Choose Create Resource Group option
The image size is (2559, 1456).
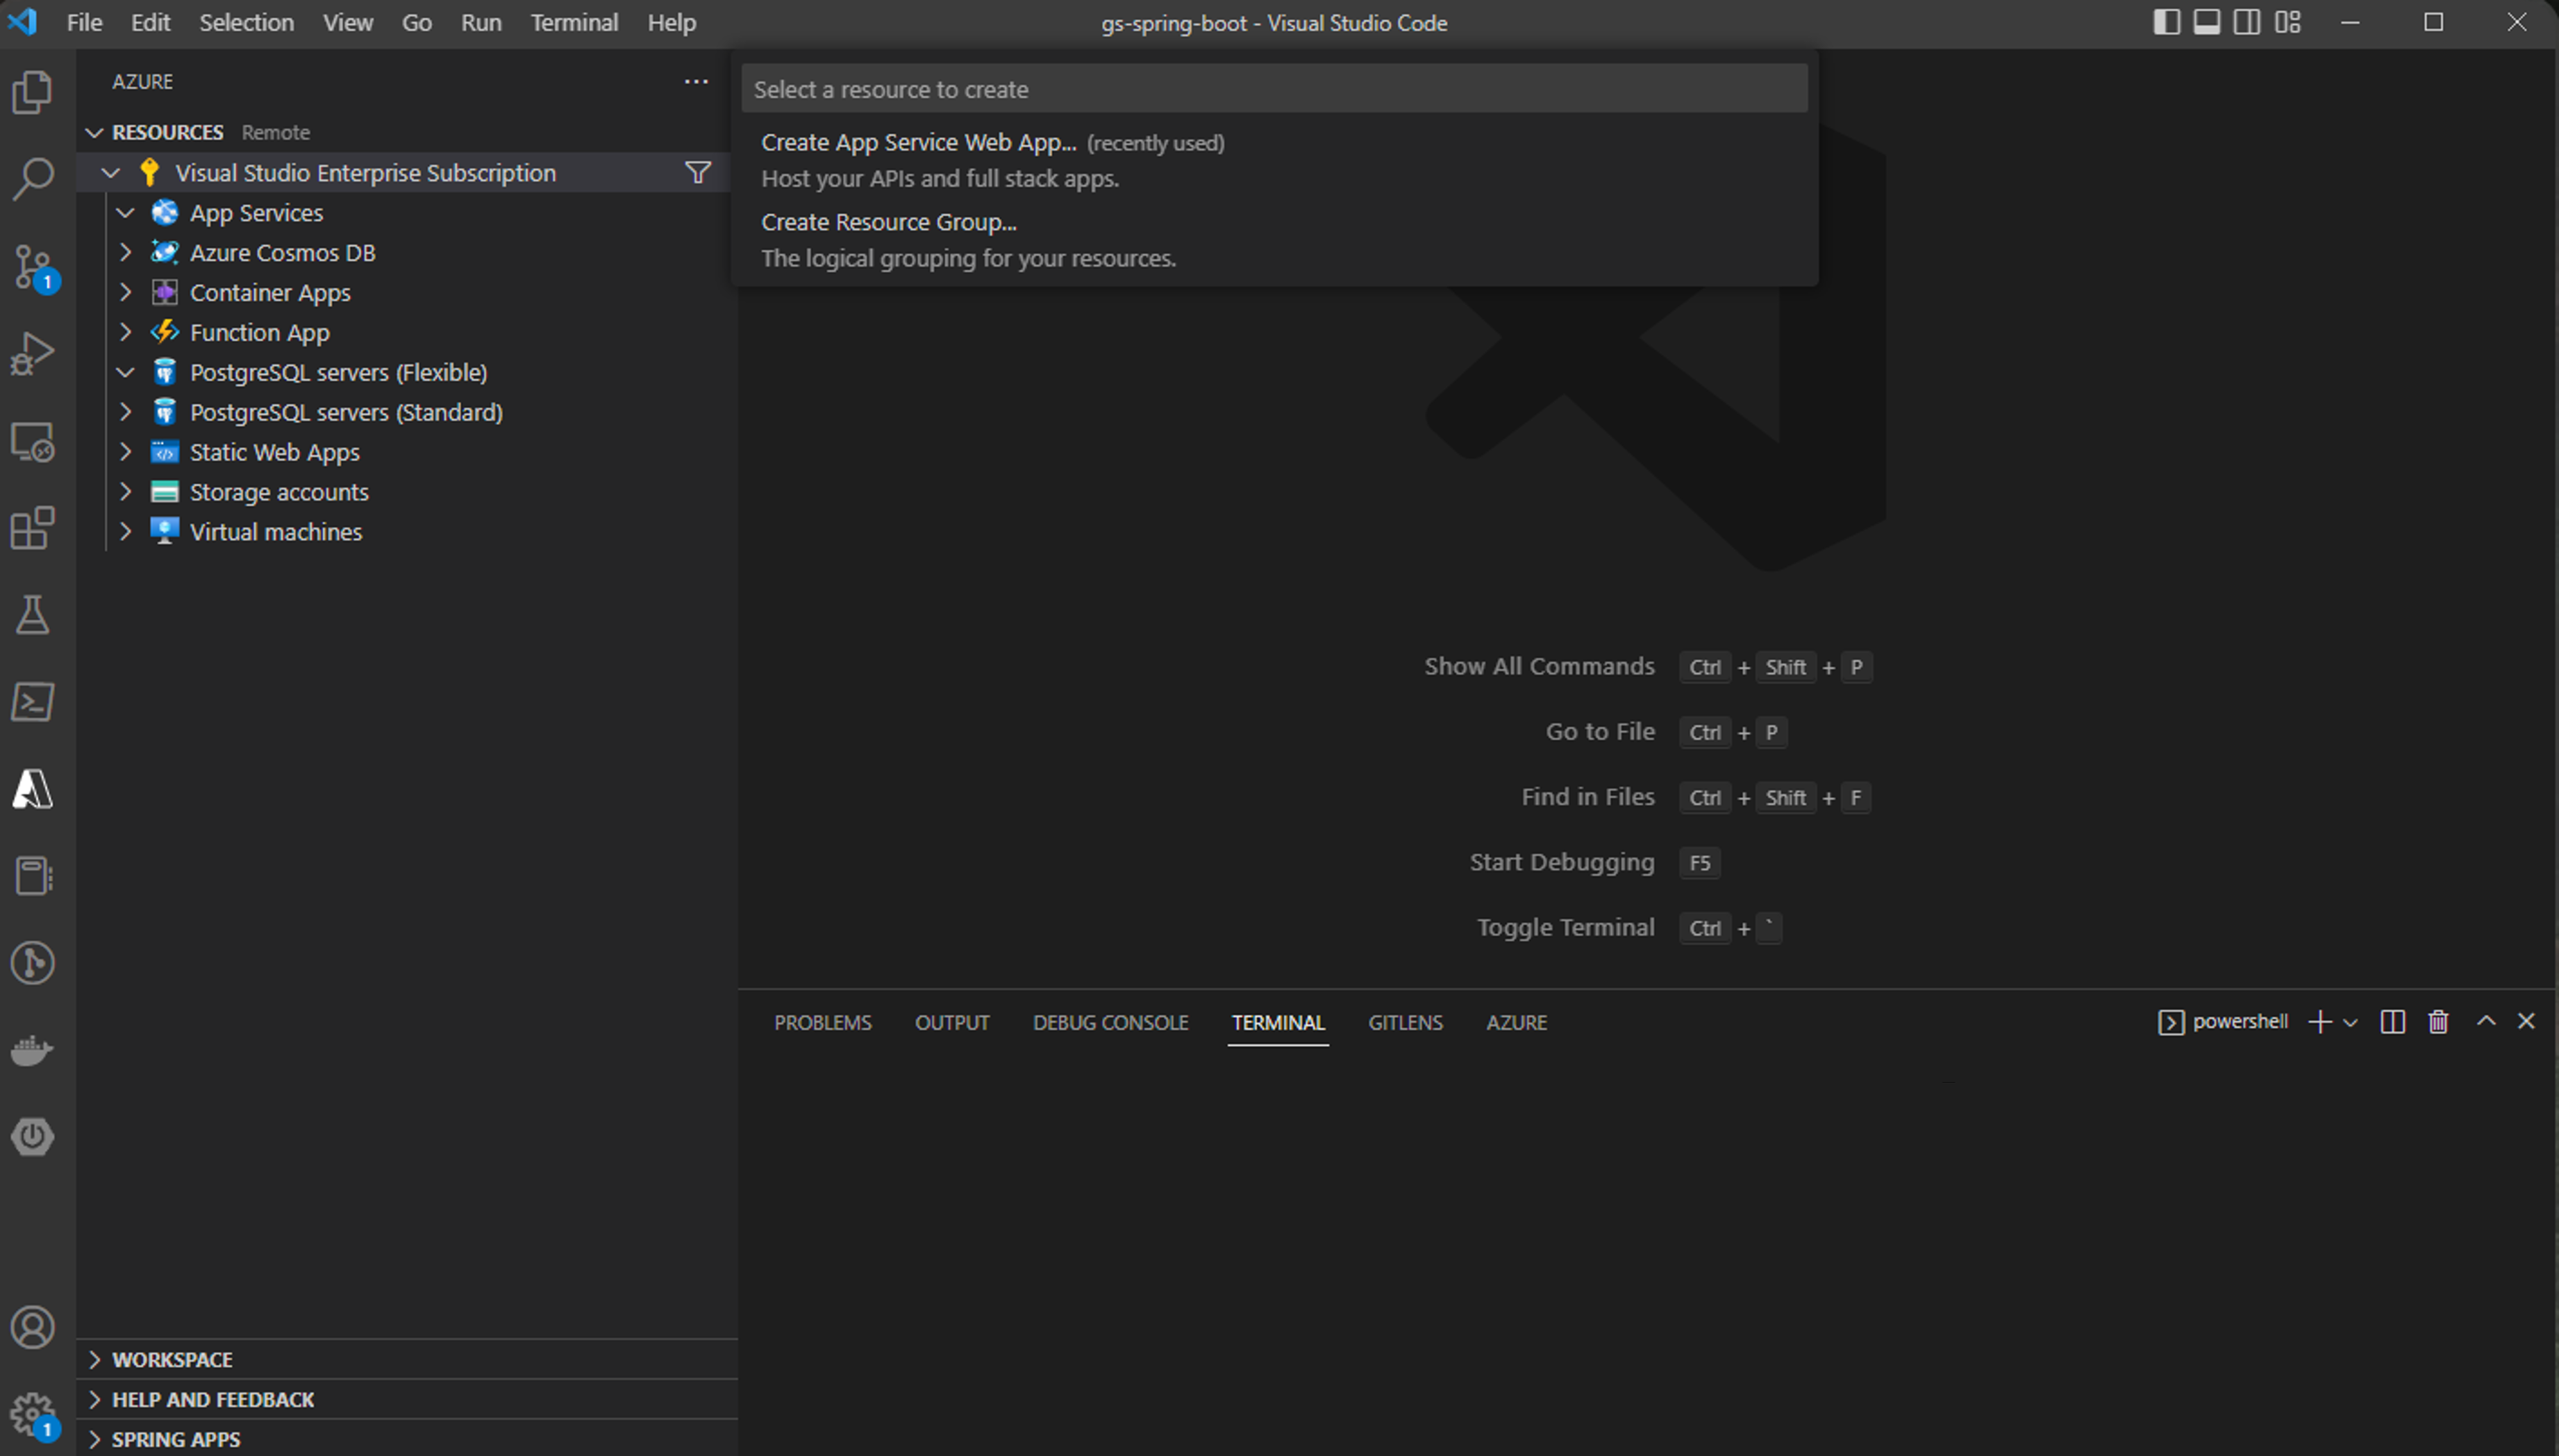click(x=1274, y=240)
